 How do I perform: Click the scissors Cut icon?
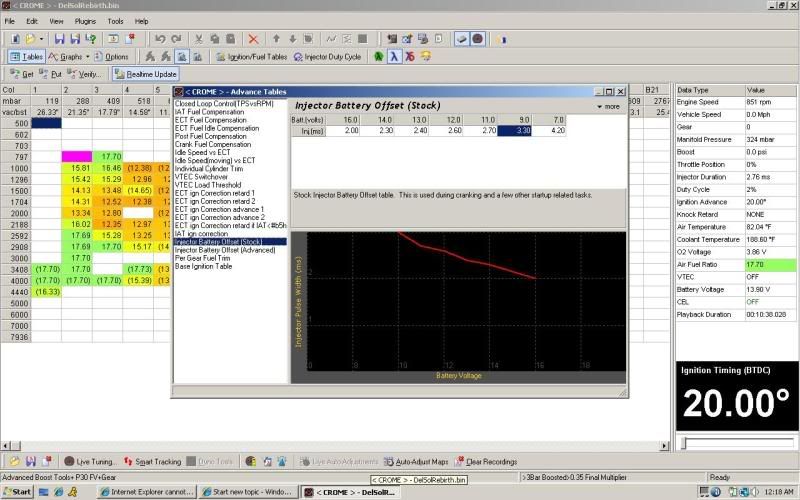[199, 39]
